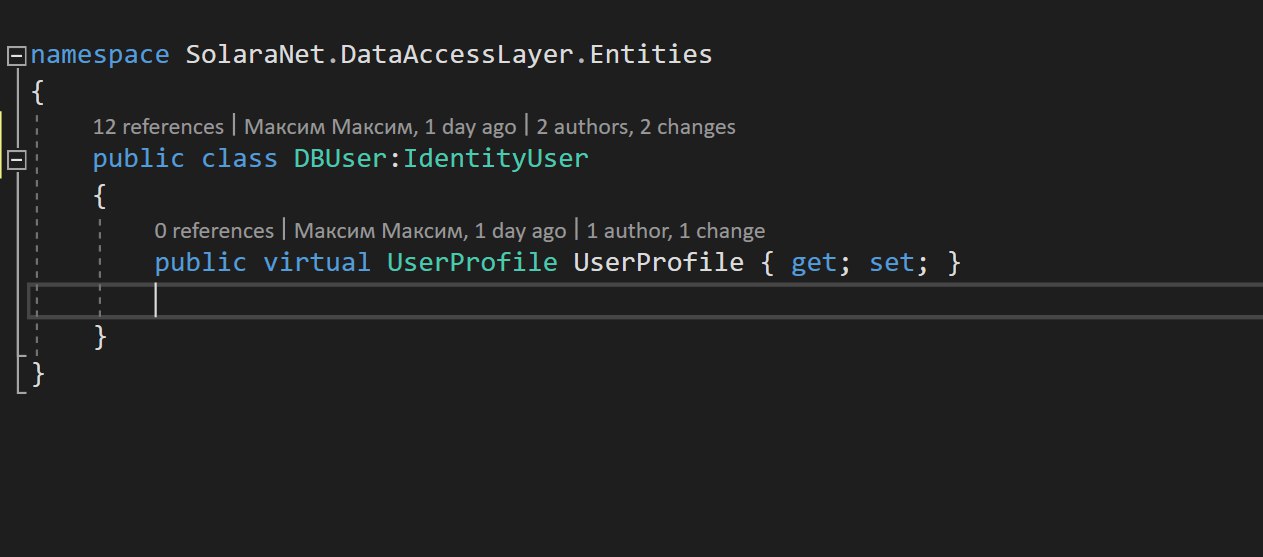
Task: Open the 12 references CodeLens link
Action: point(158,127)
